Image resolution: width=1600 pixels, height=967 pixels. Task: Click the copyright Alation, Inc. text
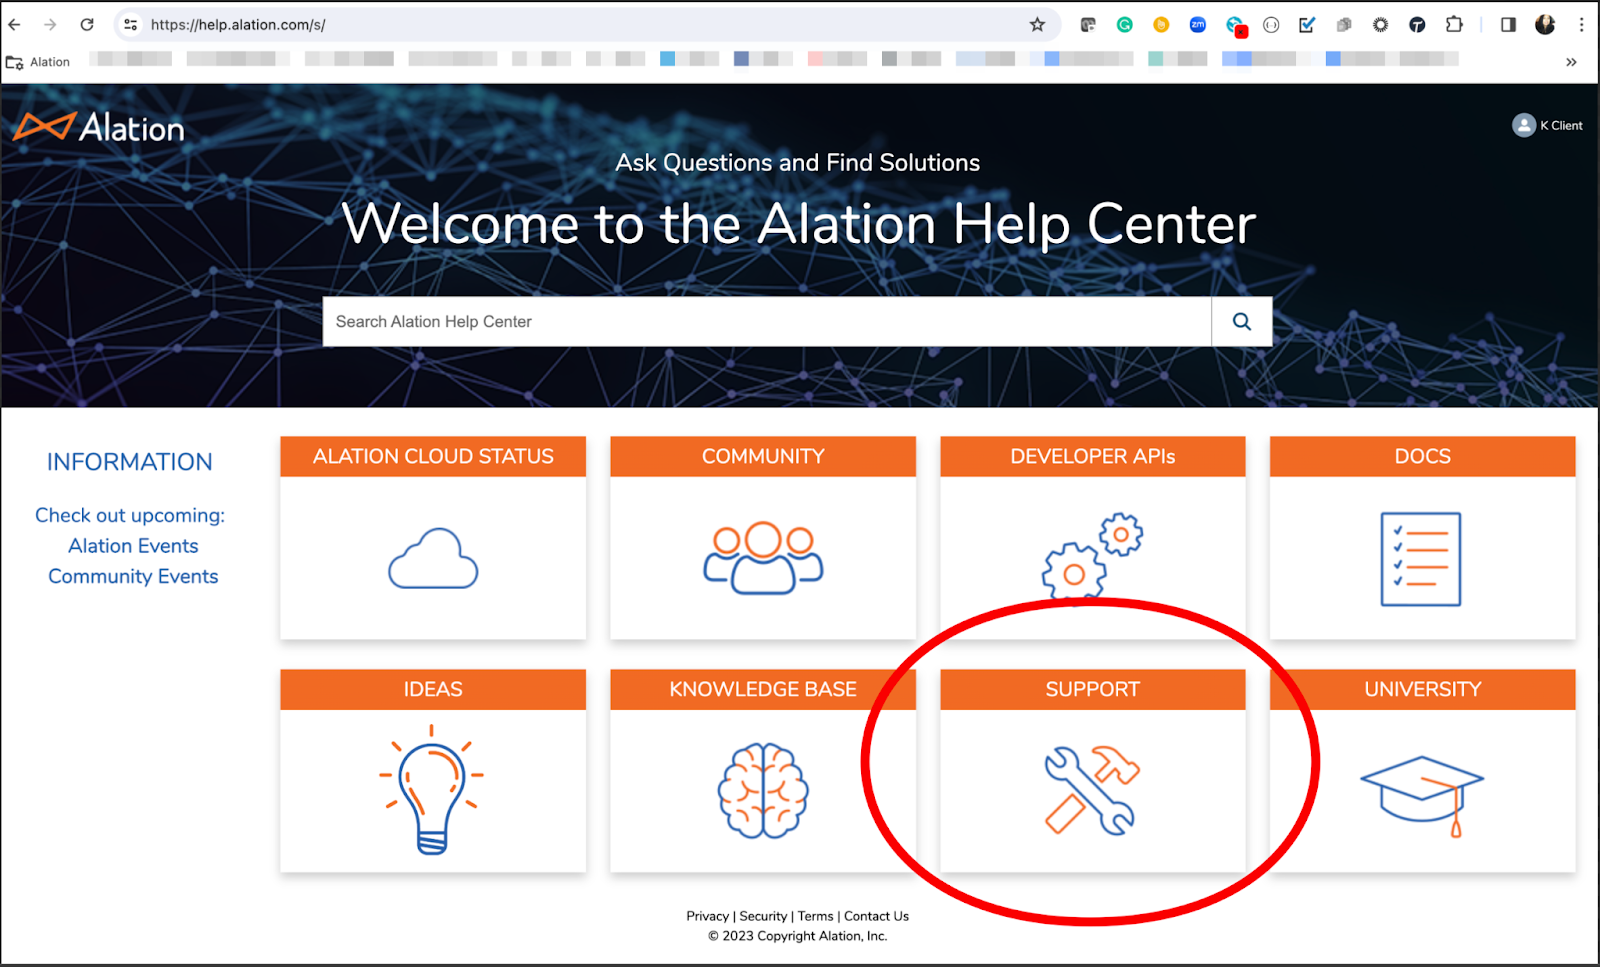pos(798,936)
